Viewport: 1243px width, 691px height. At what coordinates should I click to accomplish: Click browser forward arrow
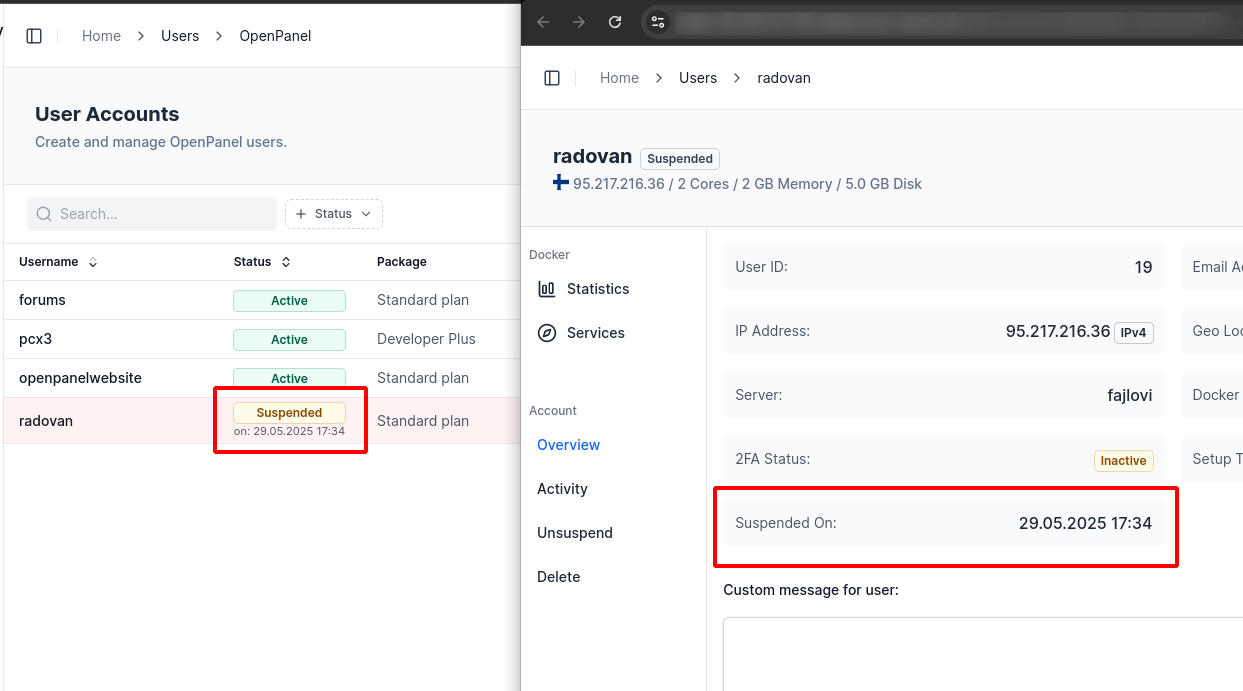coord(579,21)
